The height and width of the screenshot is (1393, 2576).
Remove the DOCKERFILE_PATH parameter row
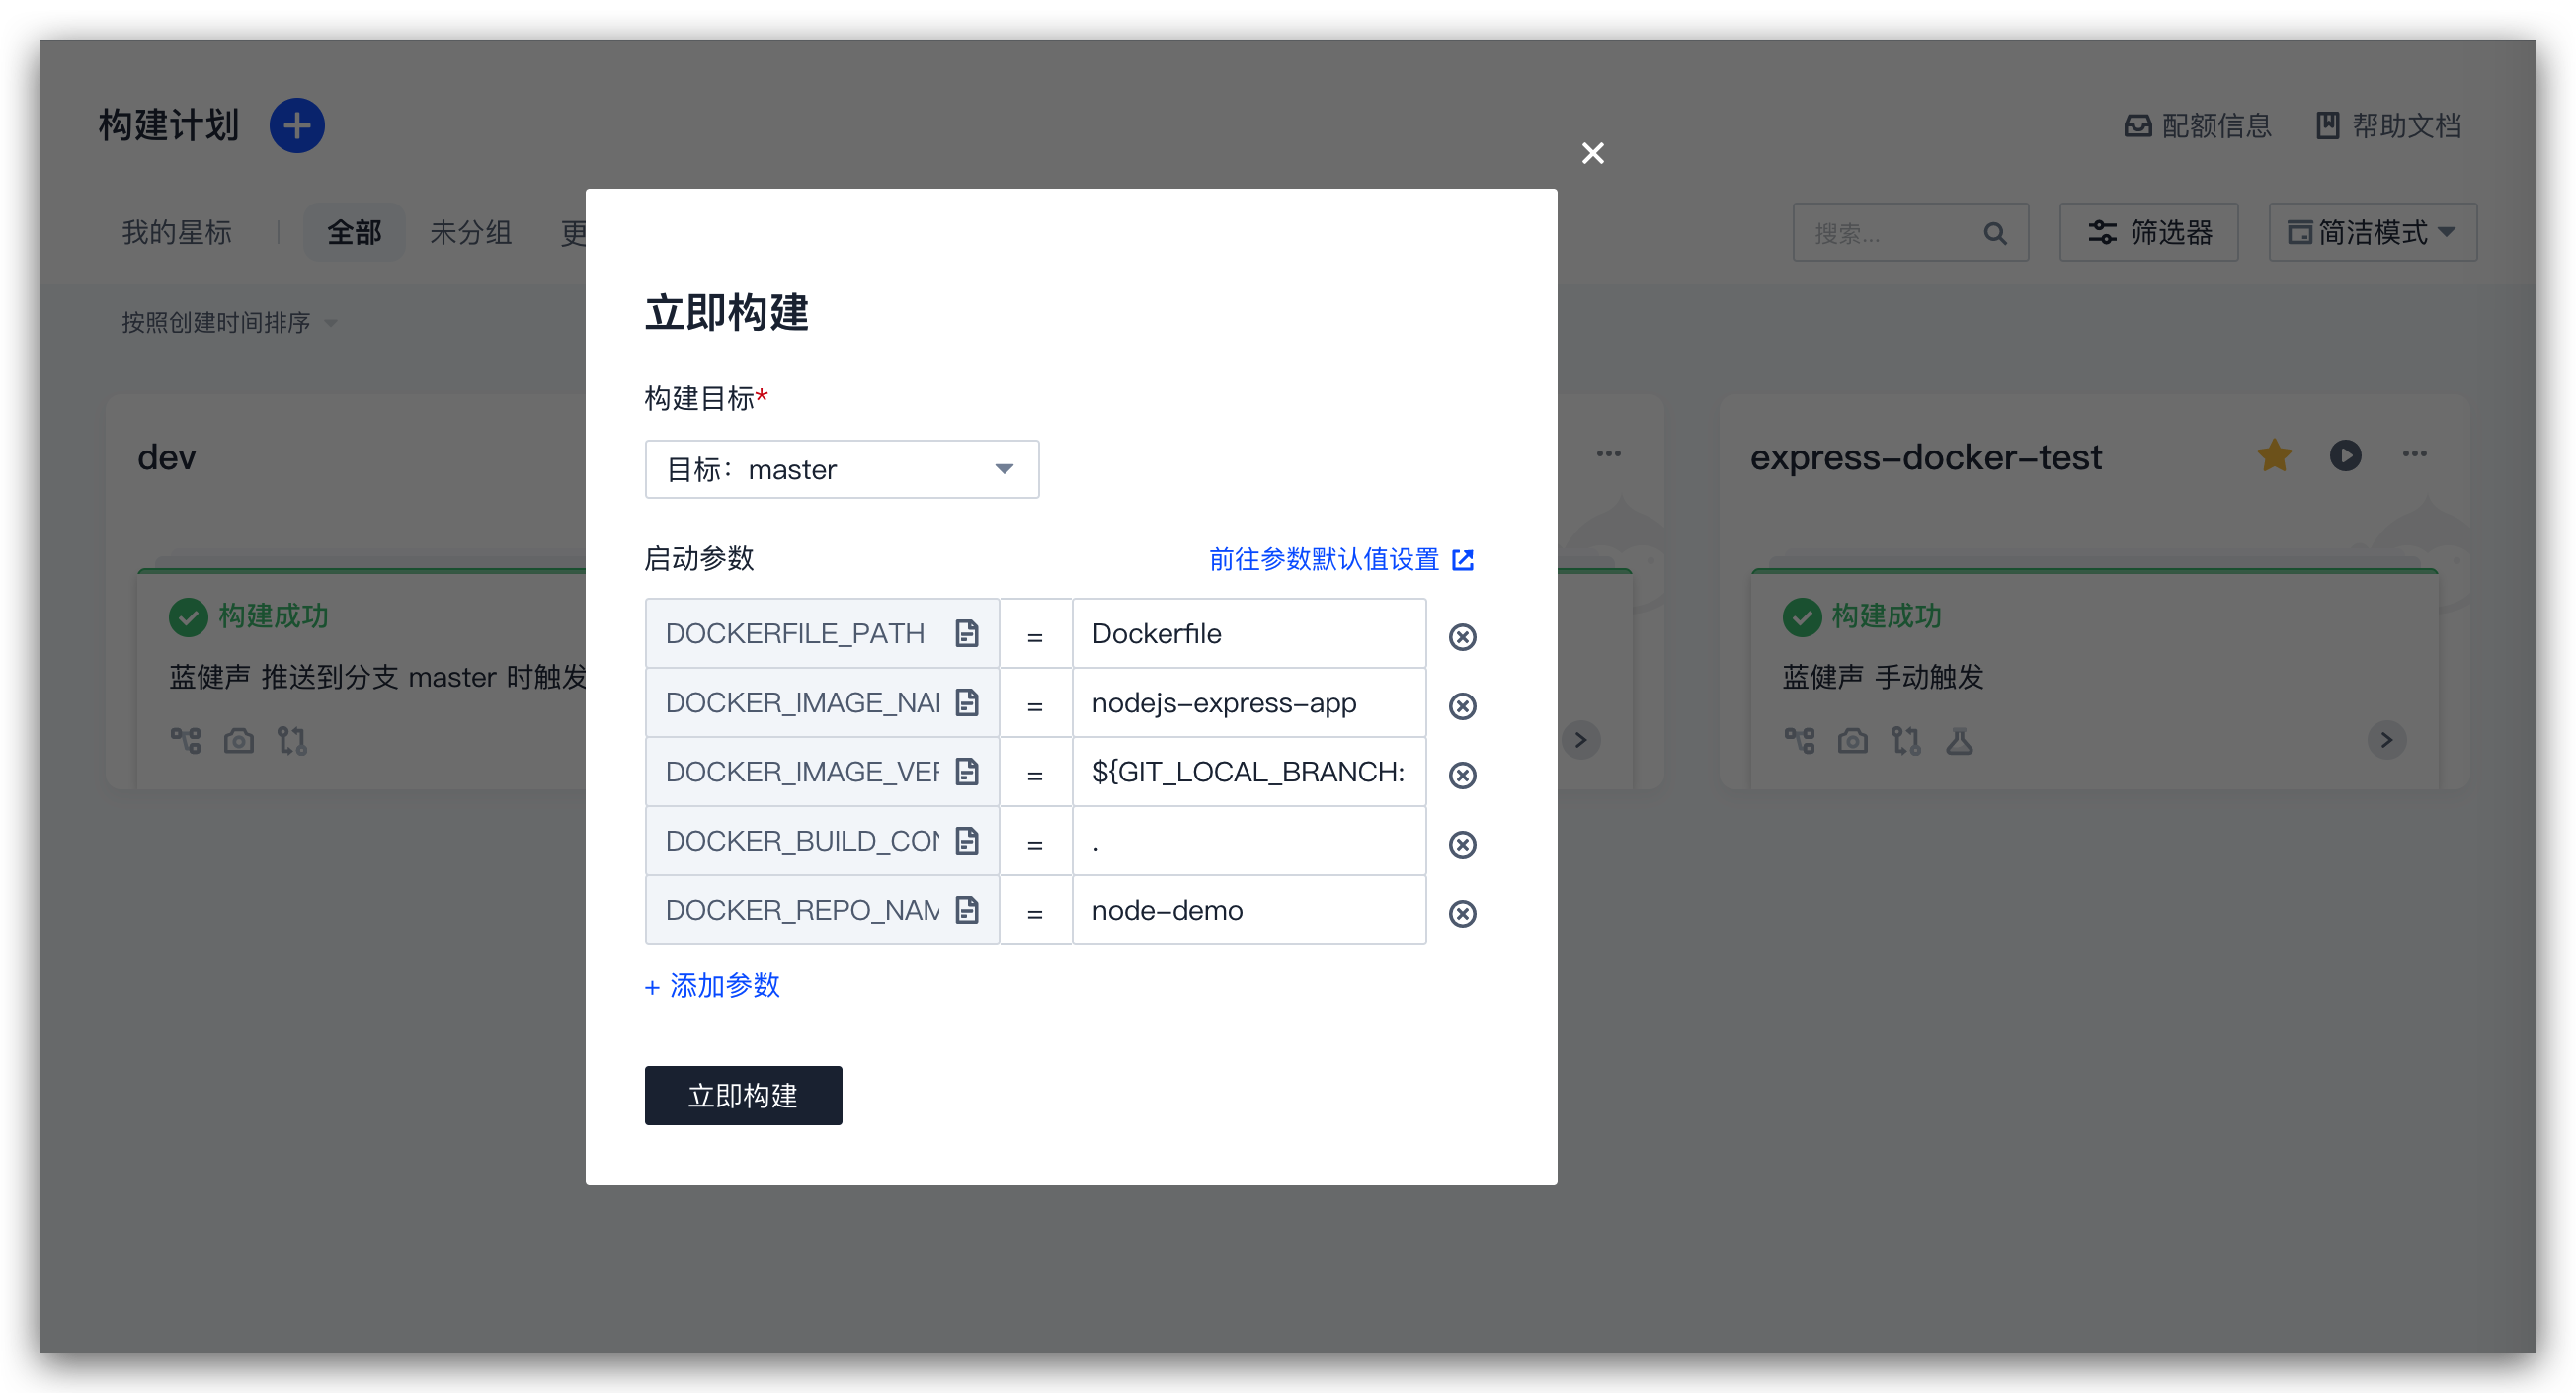pyautogui.click(x=1462, y=636)
